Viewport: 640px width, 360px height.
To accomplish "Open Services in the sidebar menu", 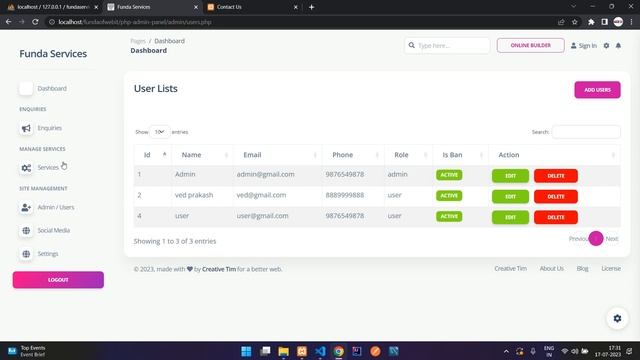I will pyautogui.click(x=48, y=168).
